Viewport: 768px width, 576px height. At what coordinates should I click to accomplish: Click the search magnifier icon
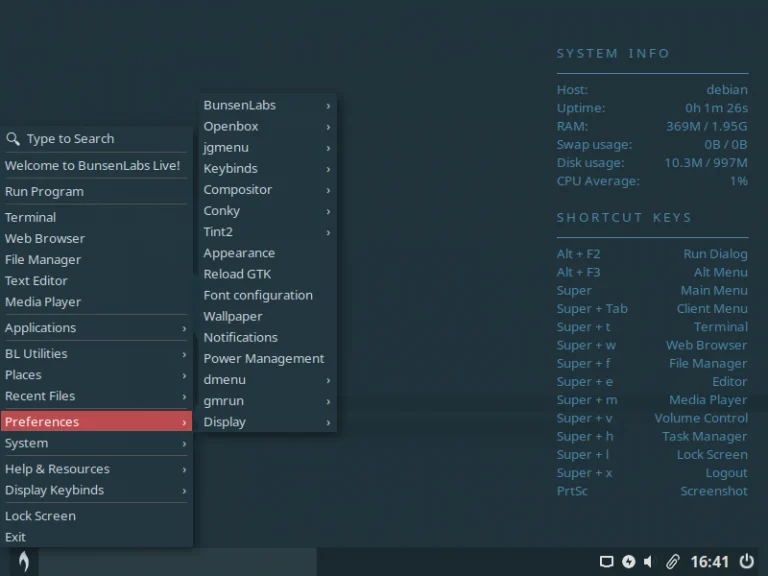pos(13,139)
